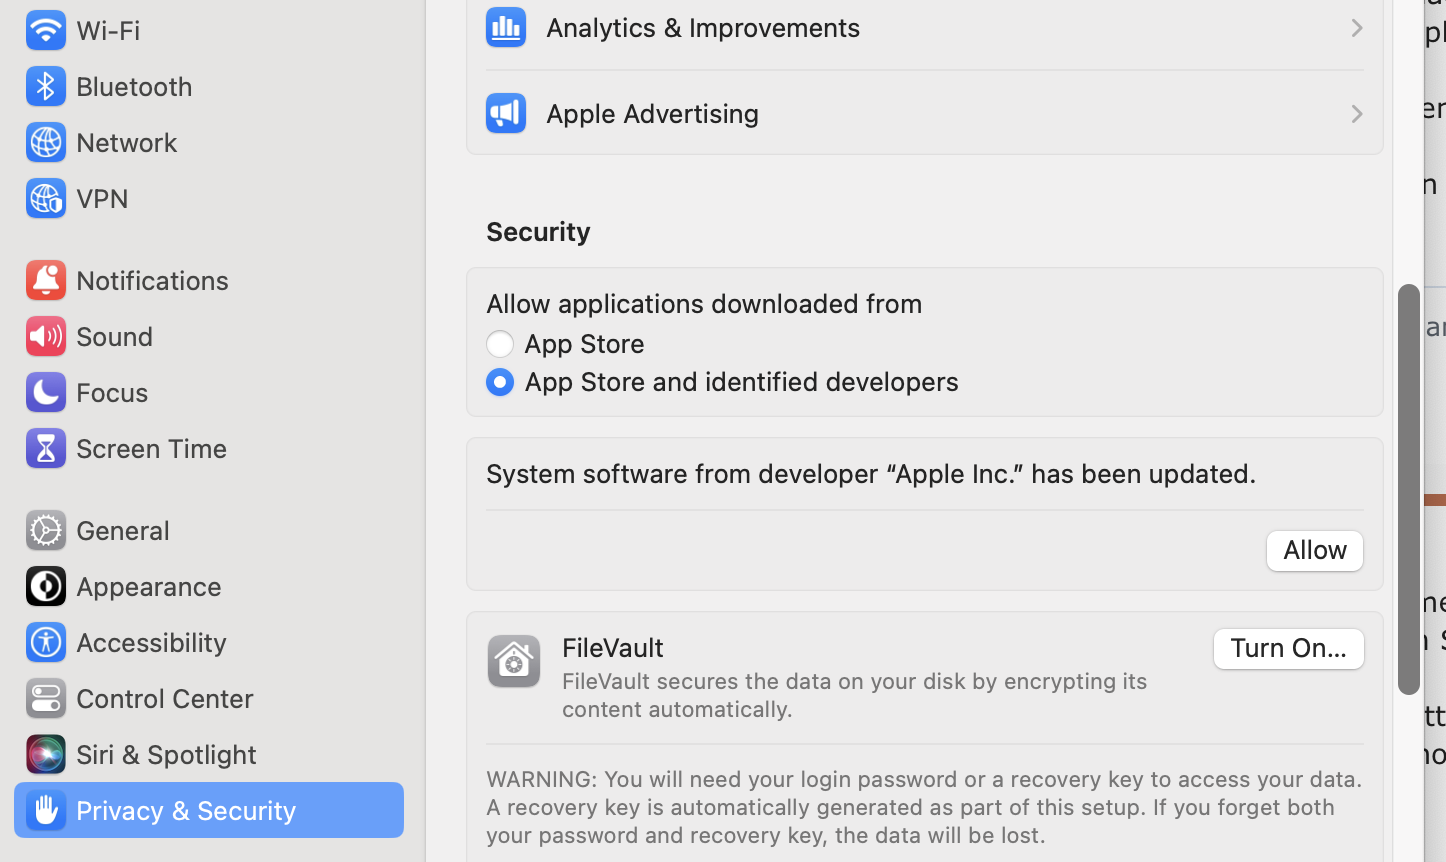
Task: Click the Network globe icon
Action: [x=45, y=142]
